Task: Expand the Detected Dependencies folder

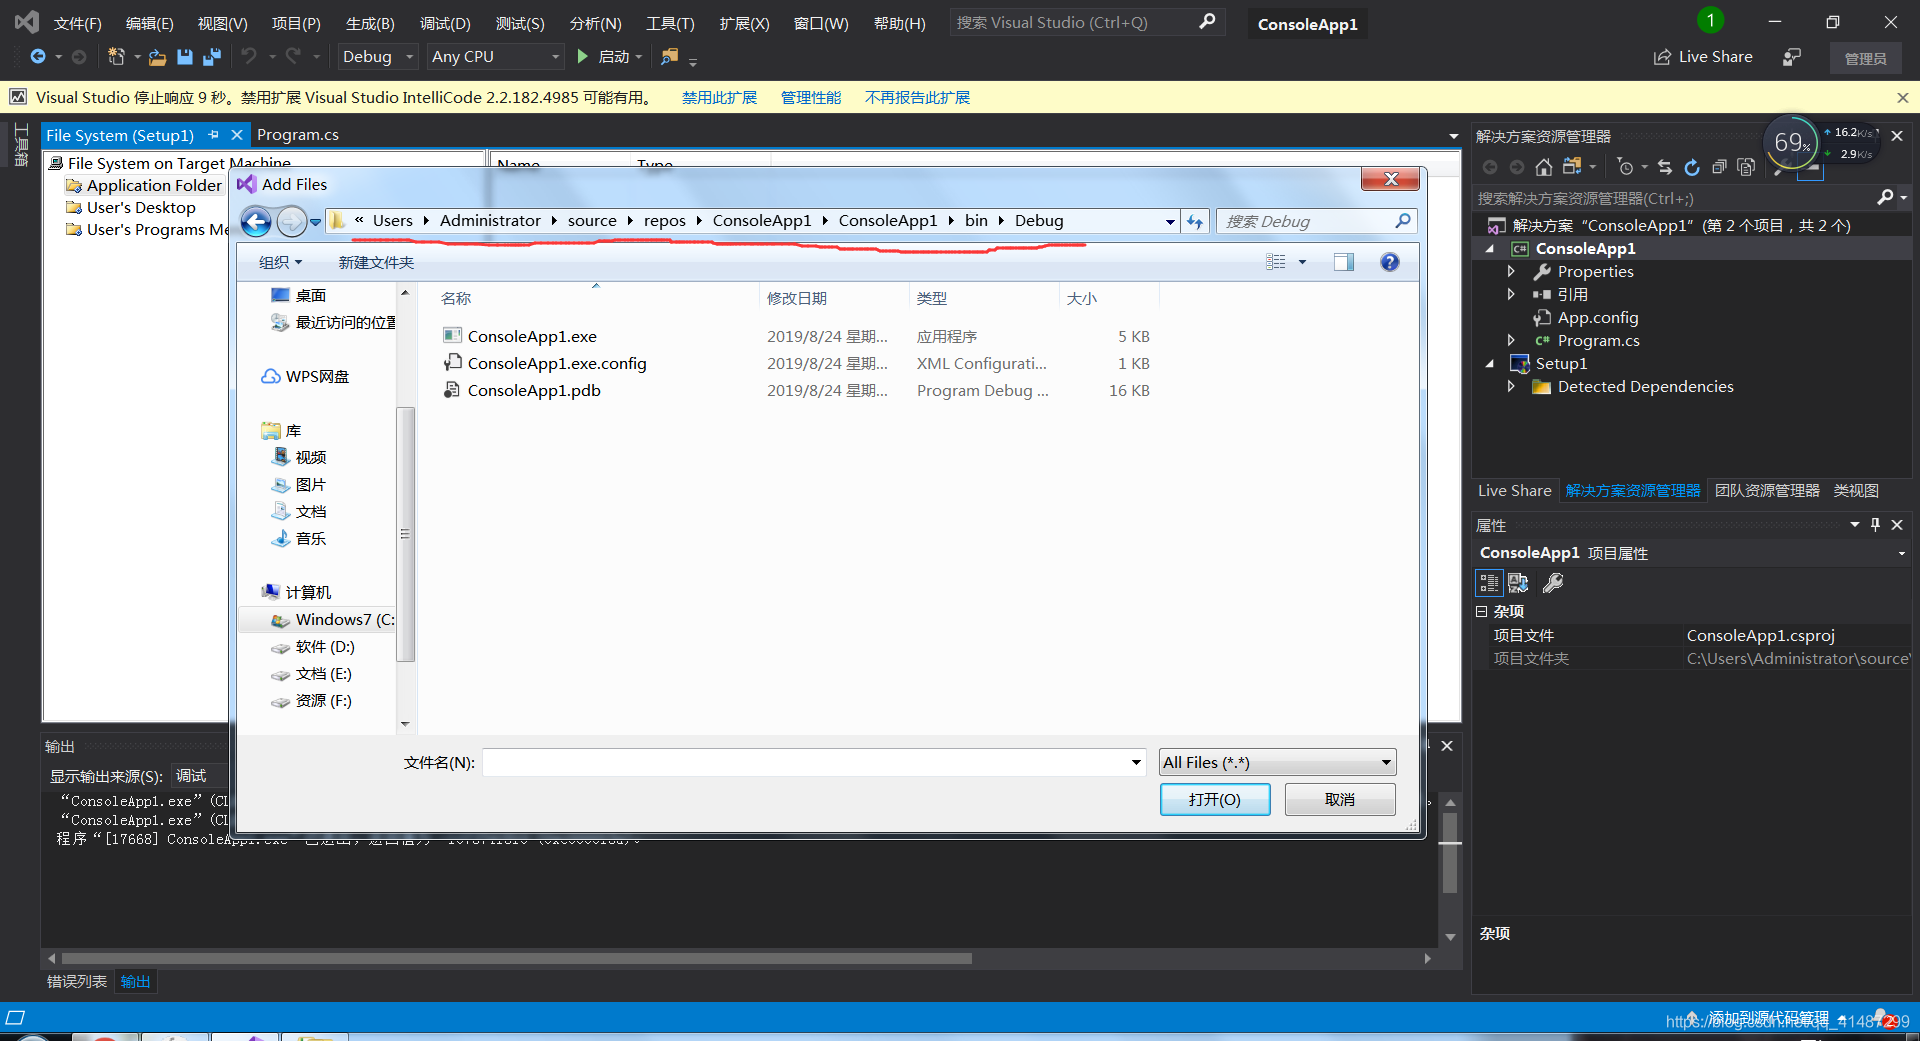Action: coord(1511,387)
